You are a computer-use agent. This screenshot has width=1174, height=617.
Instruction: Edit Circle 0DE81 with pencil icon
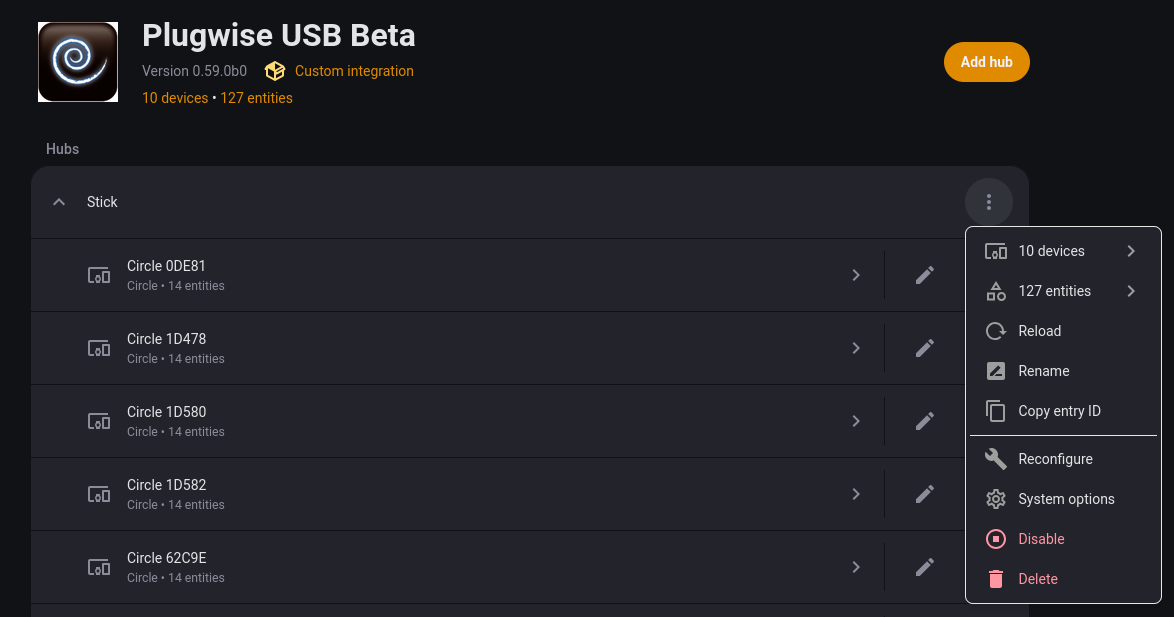[925, 275]
